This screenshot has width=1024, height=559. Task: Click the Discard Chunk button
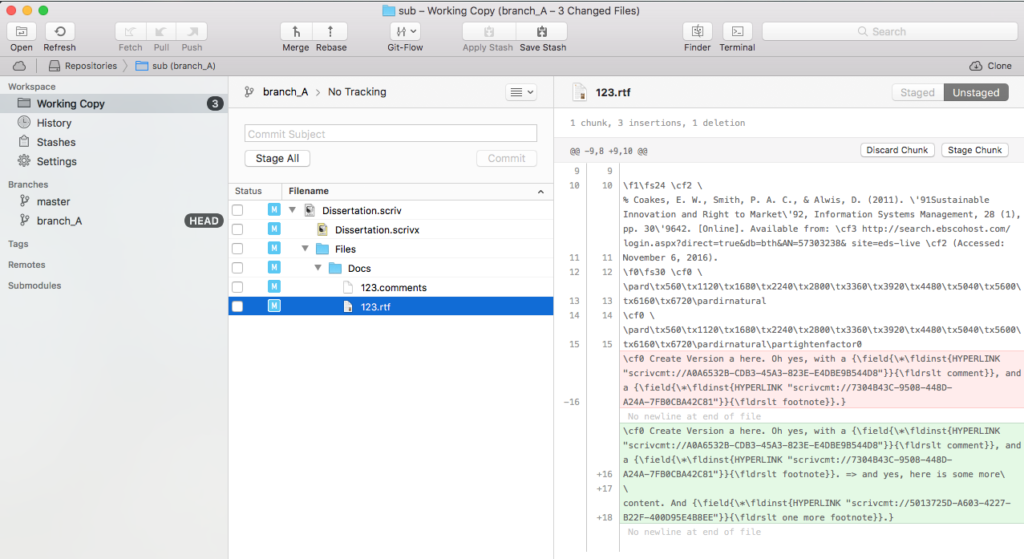point(897,150)
